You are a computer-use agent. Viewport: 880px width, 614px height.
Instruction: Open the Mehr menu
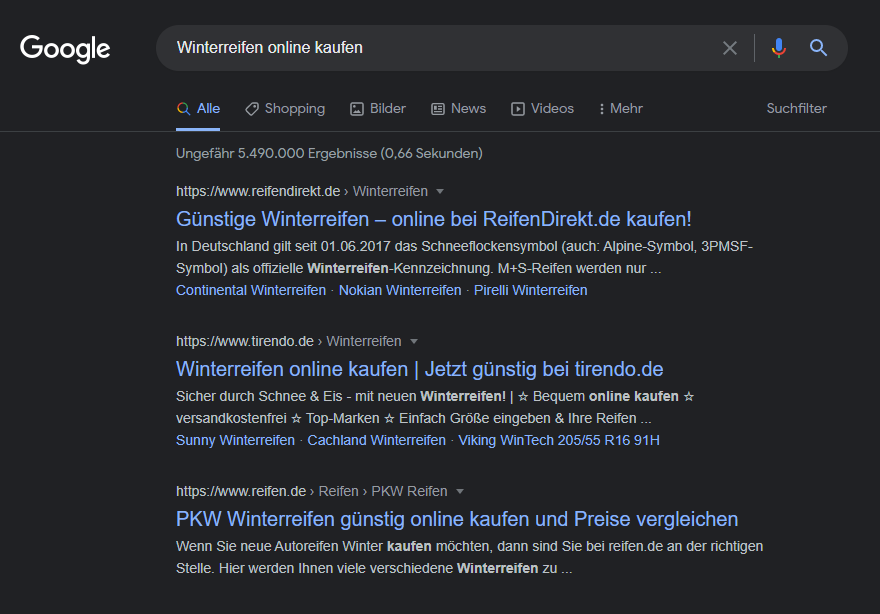tap(620, 109)
